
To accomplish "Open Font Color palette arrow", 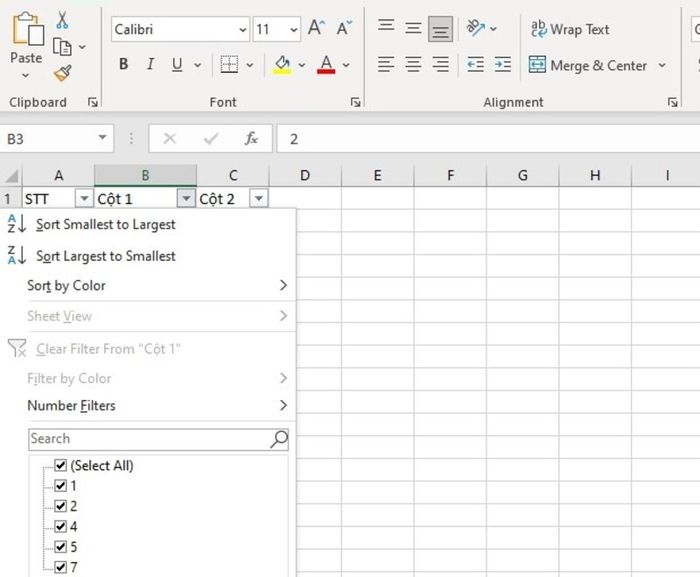I will 346,65.
